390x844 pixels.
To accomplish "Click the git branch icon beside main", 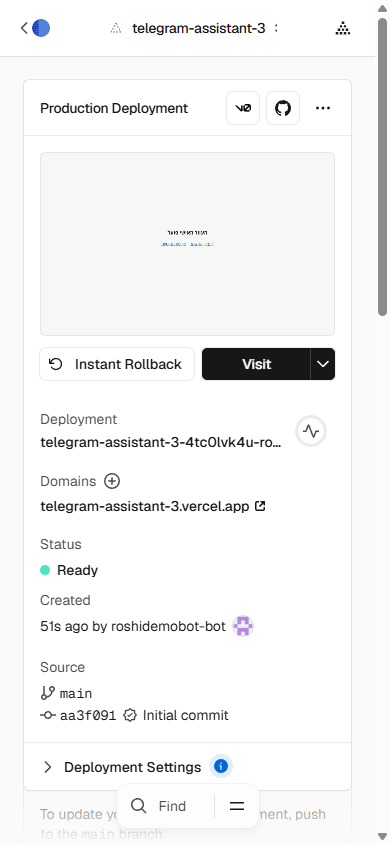I will click(47, 692).
